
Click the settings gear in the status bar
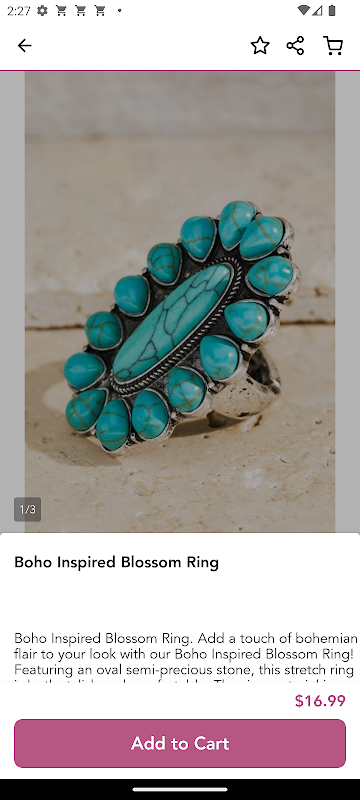pyautogui.click(x=42, y=10)
